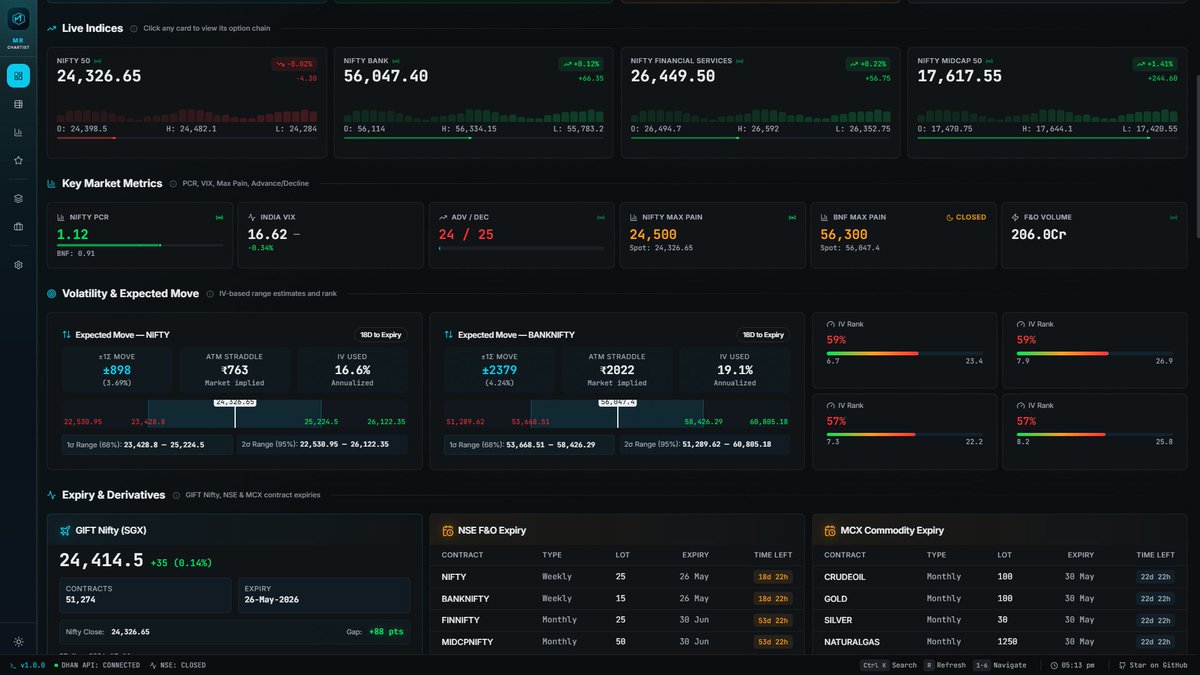Image resolution: width=1200 pixels, height=675 pixels.
Task: Click the 1-6 Navigate hint
Action: tap(1000, 665)
